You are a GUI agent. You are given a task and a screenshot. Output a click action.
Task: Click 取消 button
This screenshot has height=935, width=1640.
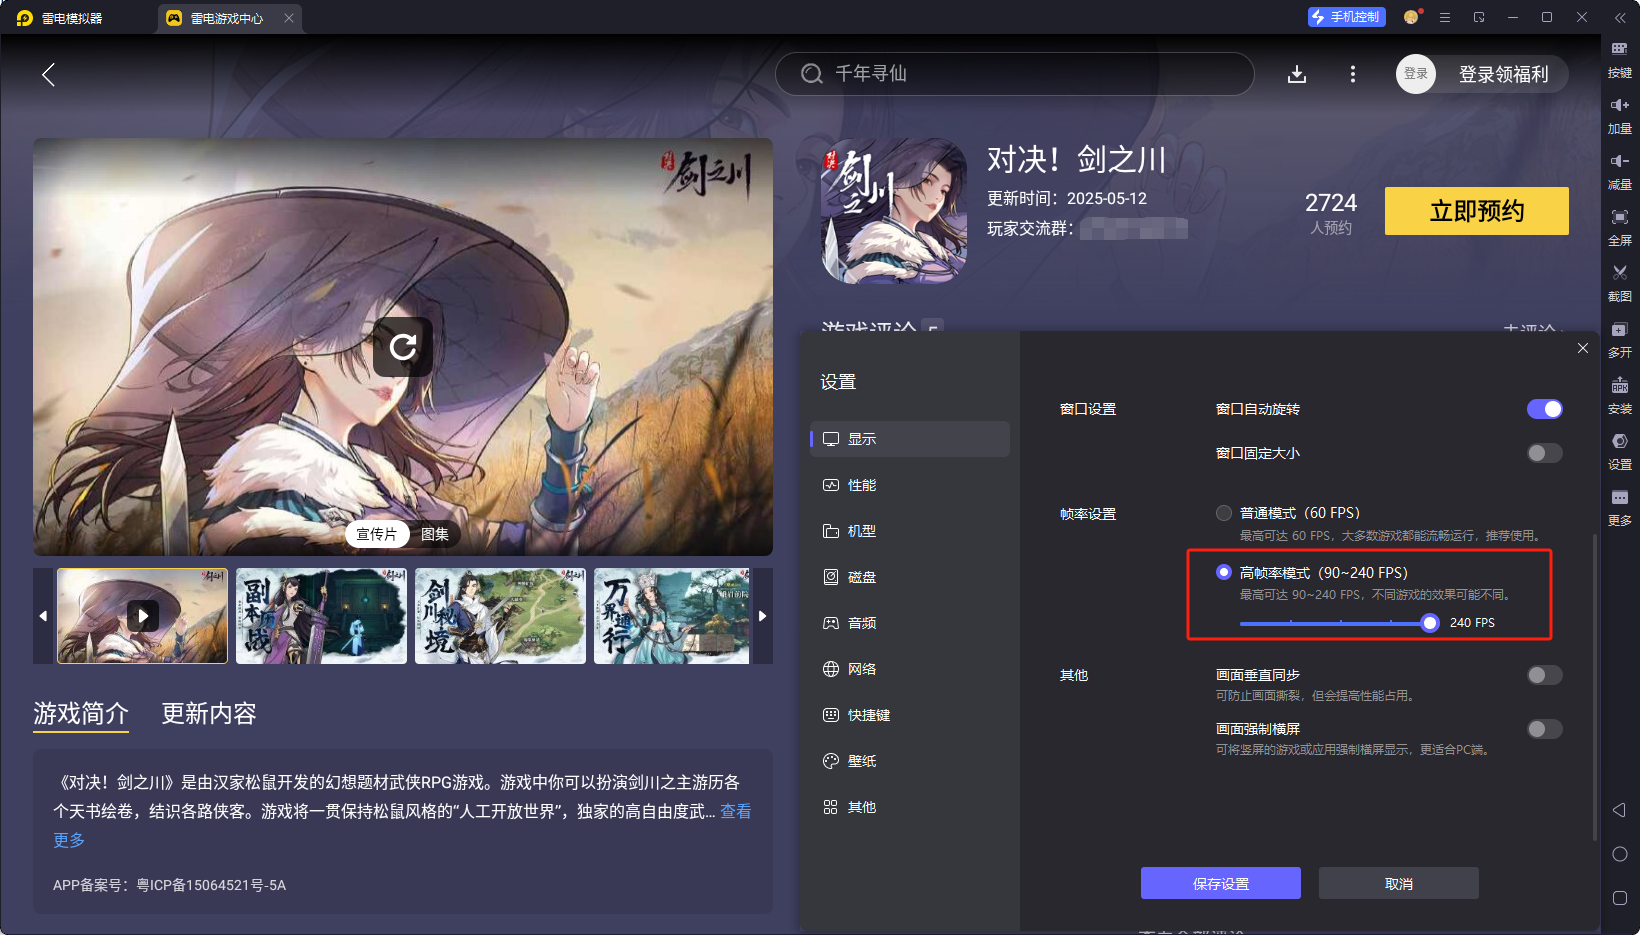coord(1399,883)
